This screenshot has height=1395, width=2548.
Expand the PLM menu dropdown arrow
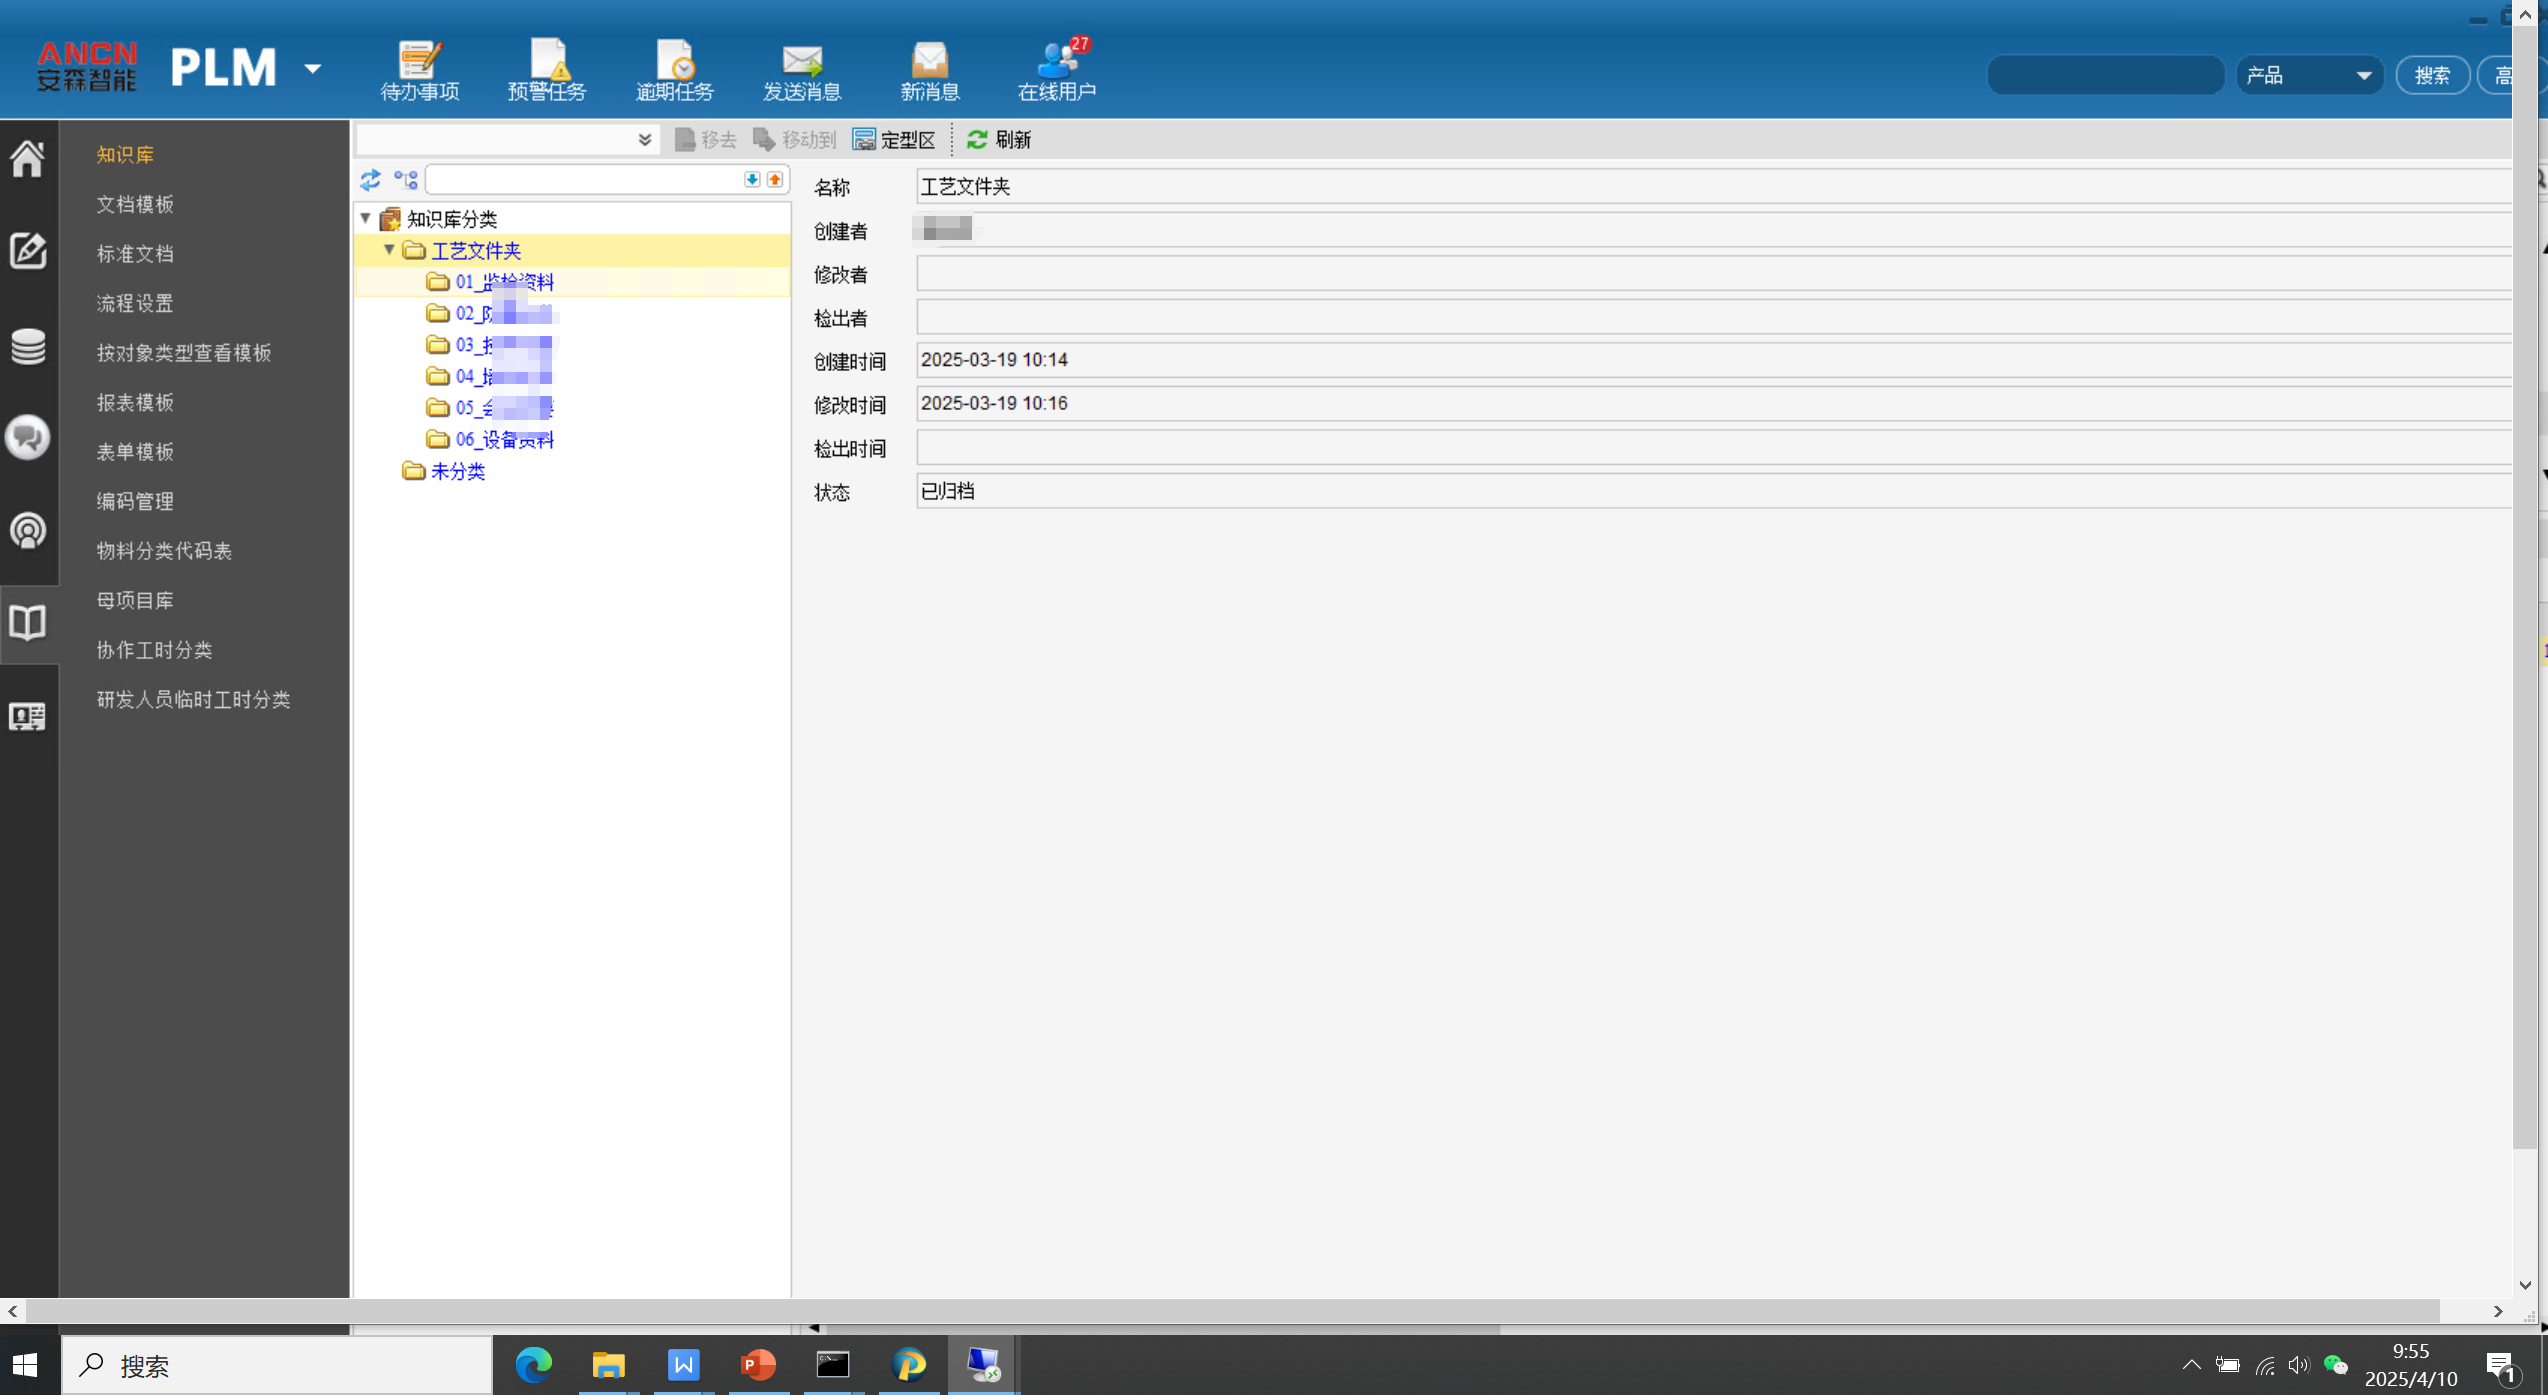coord(313,69)
